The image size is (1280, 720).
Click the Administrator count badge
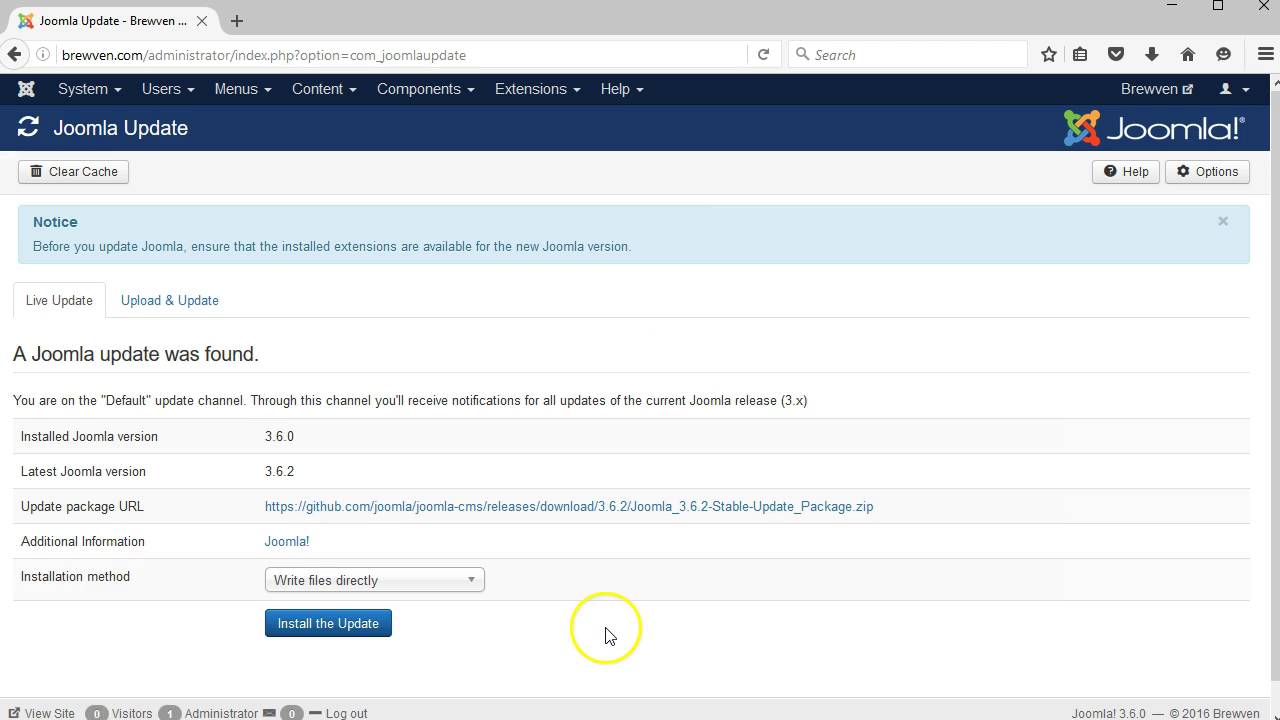click(170, 713)
